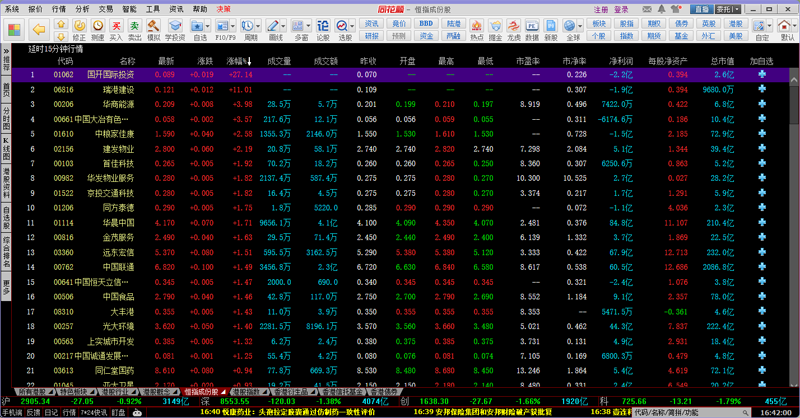Add 国开国际投资 to watchlist with plus
The width and height of the screenshot is (800, 418).
tap(762, 75)
